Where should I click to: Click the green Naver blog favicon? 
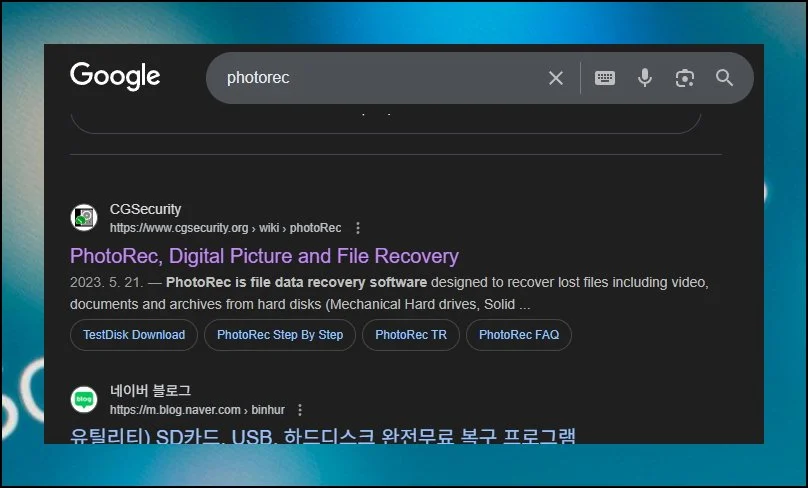[84, 399]
